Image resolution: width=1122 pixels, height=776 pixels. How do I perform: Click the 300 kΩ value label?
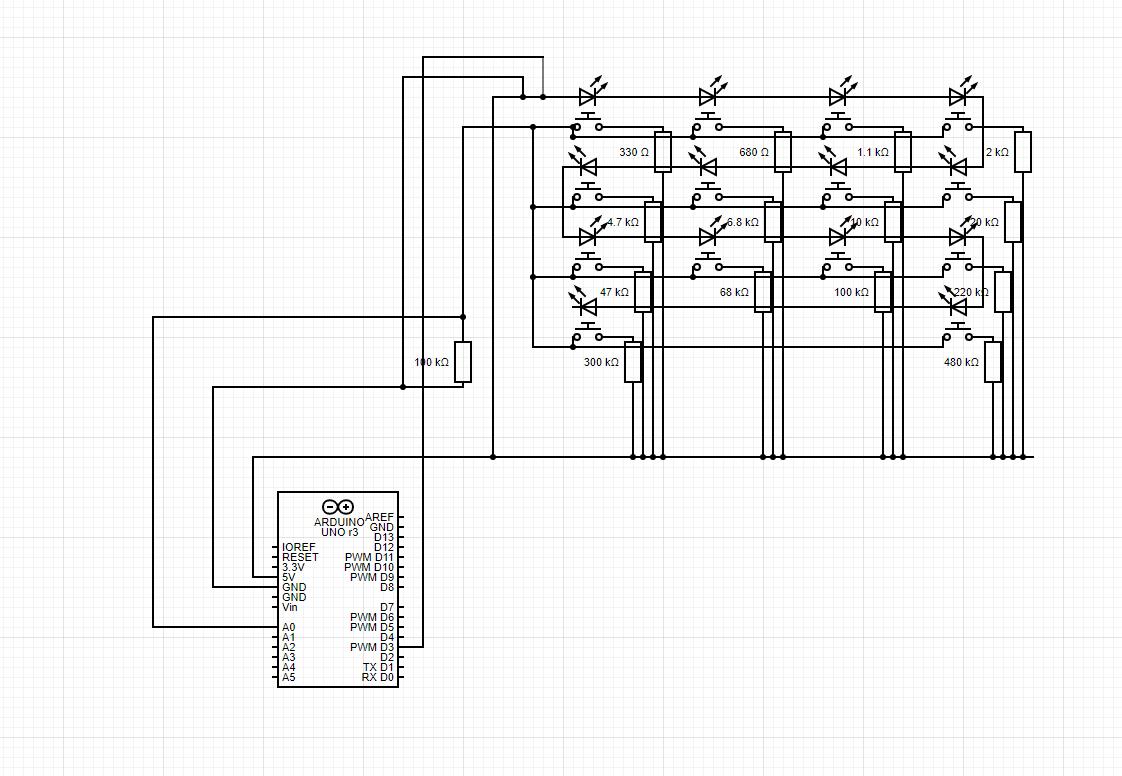tap(601, 362)
